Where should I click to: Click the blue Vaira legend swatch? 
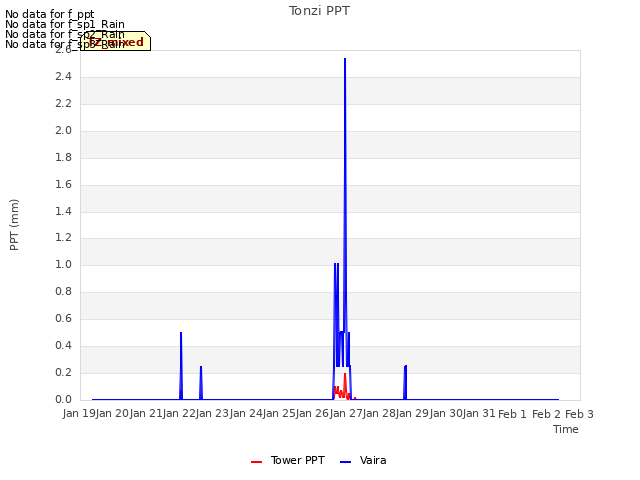click(x=345, y=462)
